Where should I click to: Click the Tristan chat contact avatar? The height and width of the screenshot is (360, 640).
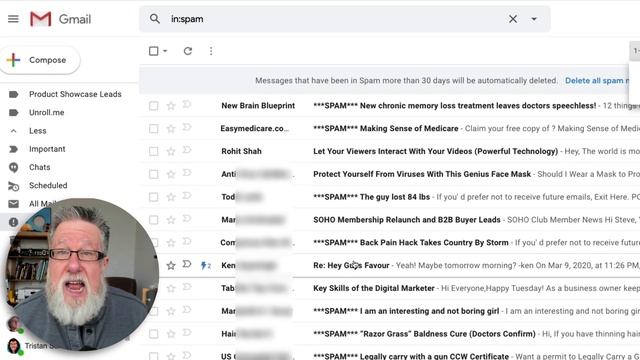pos(13,346)
